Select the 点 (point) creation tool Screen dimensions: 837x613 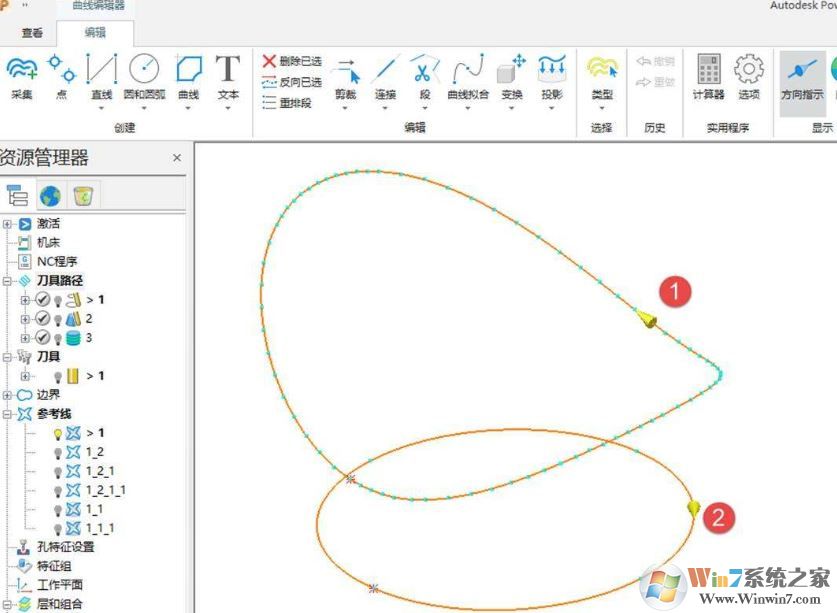click(x=62, y=76)
